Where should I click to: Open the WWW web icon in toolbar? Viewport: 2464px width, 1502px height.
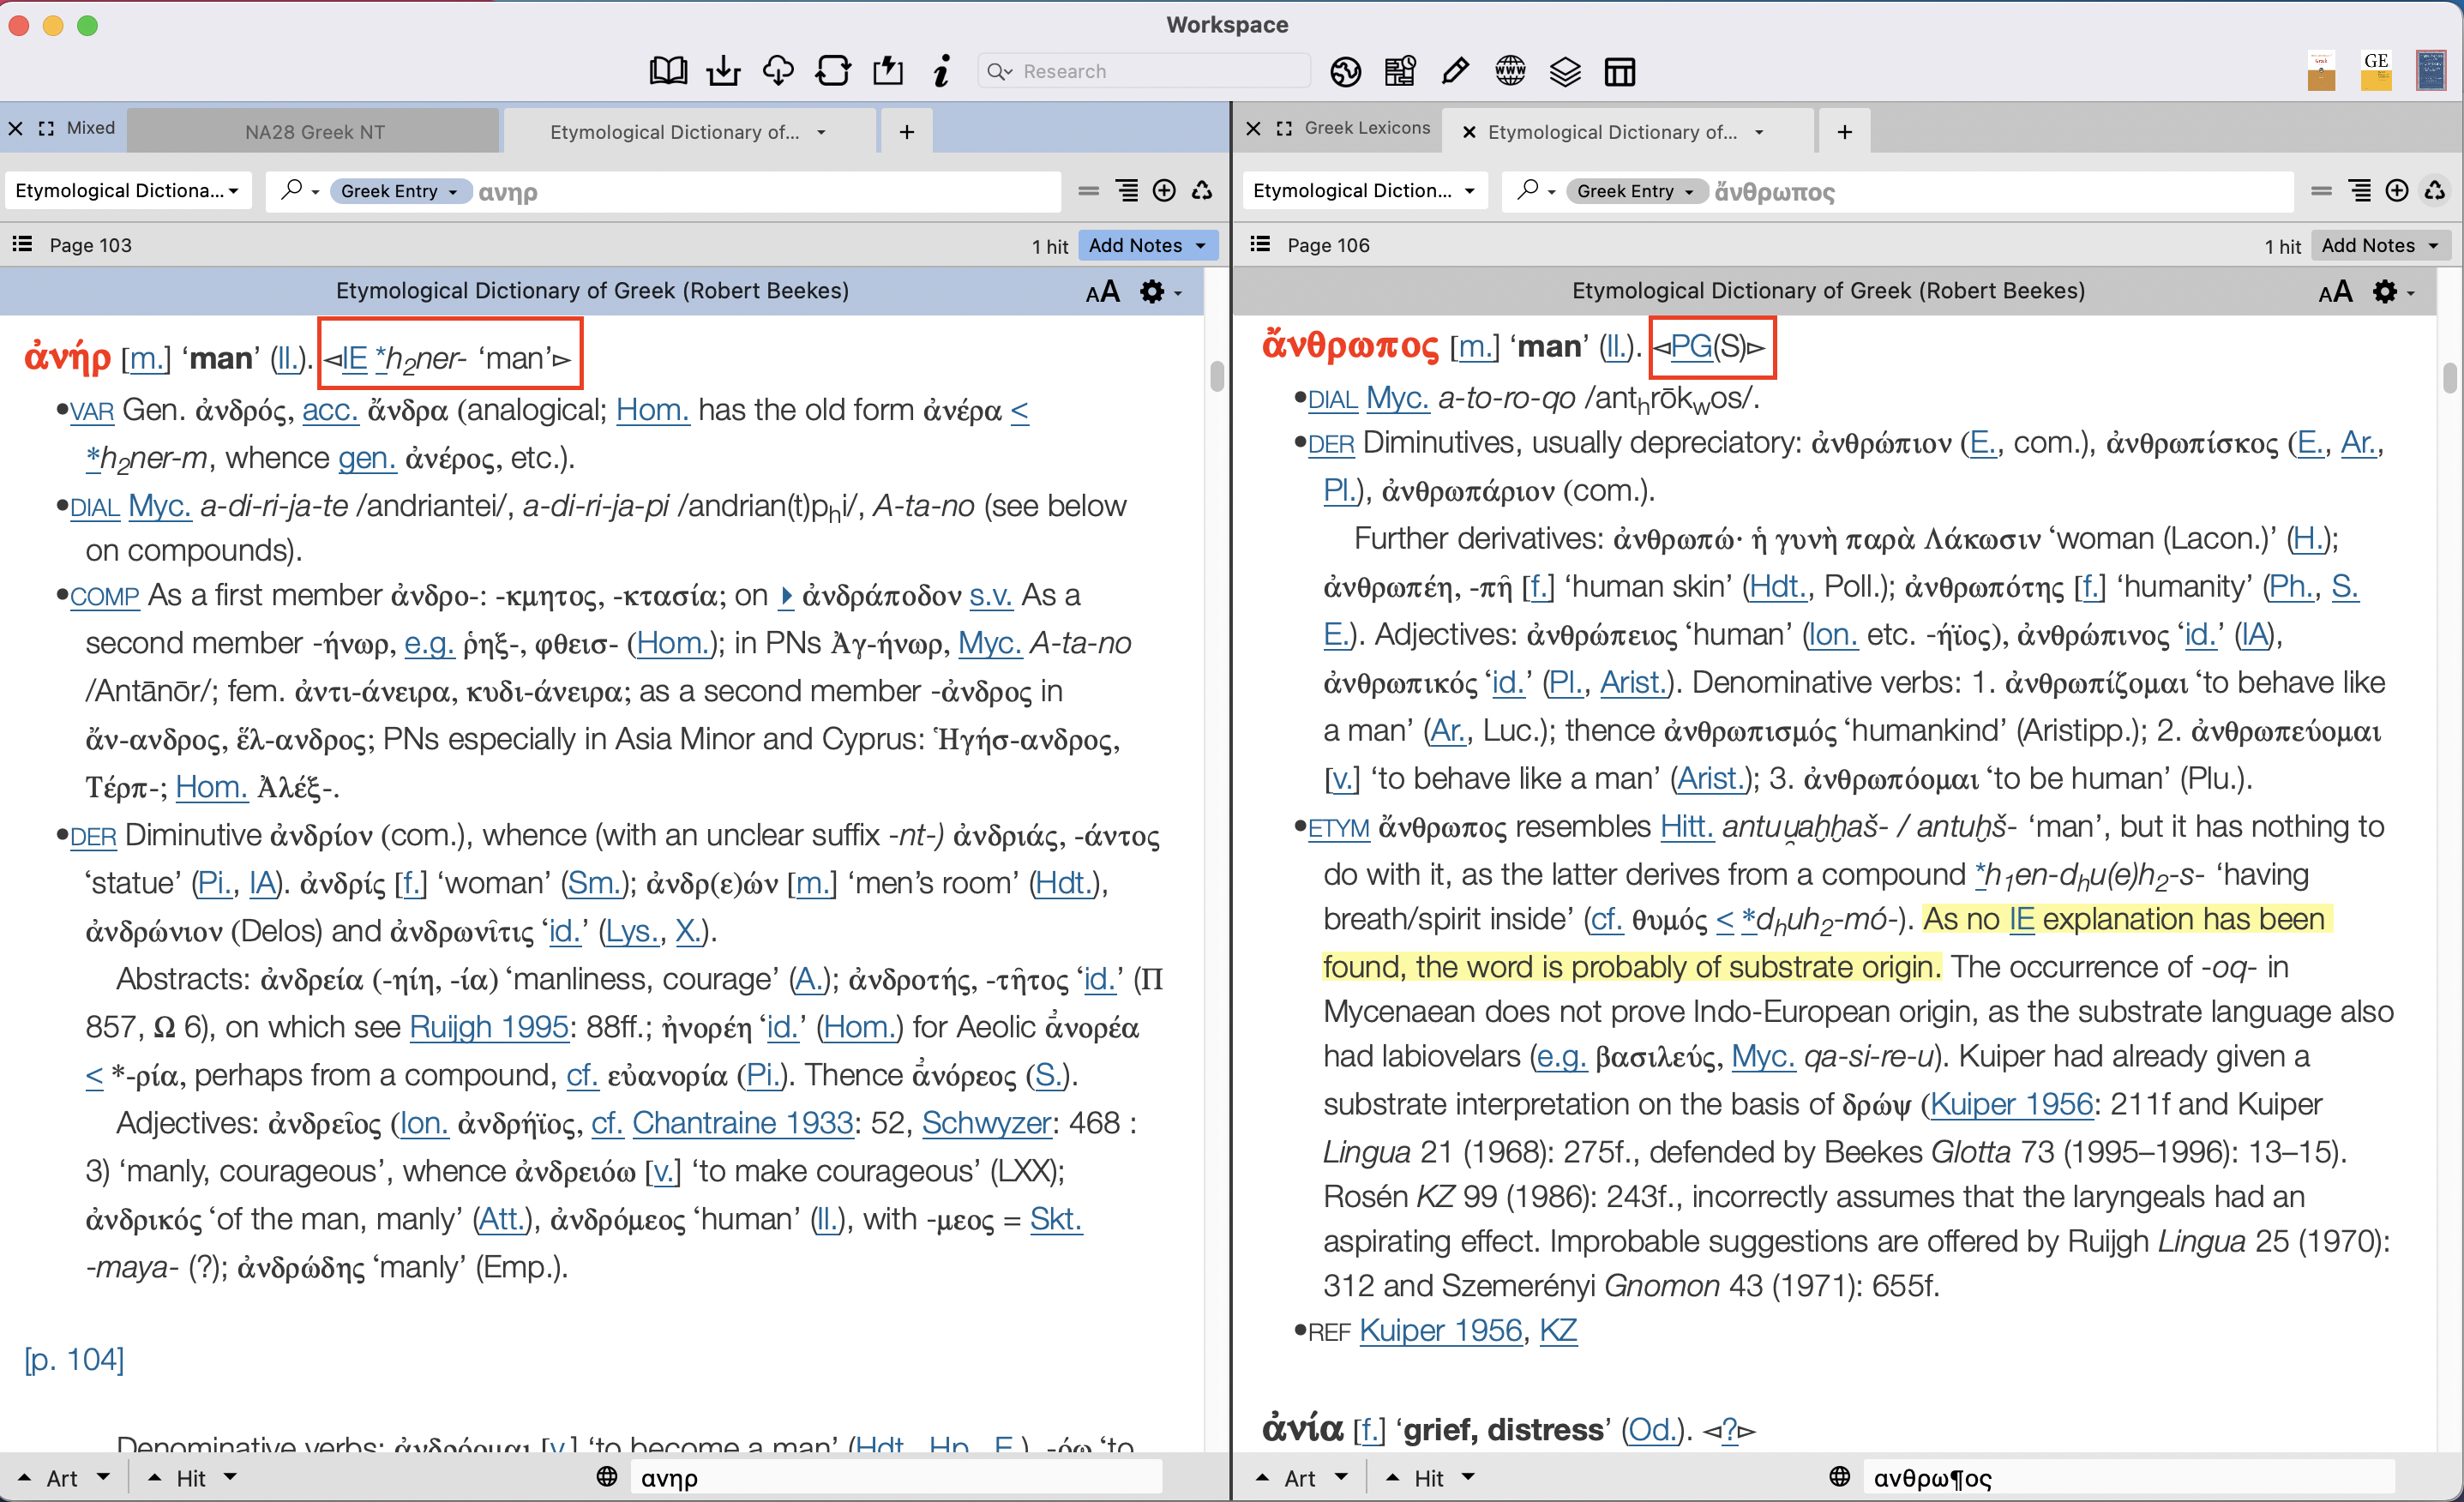[x=1510, y=70]
